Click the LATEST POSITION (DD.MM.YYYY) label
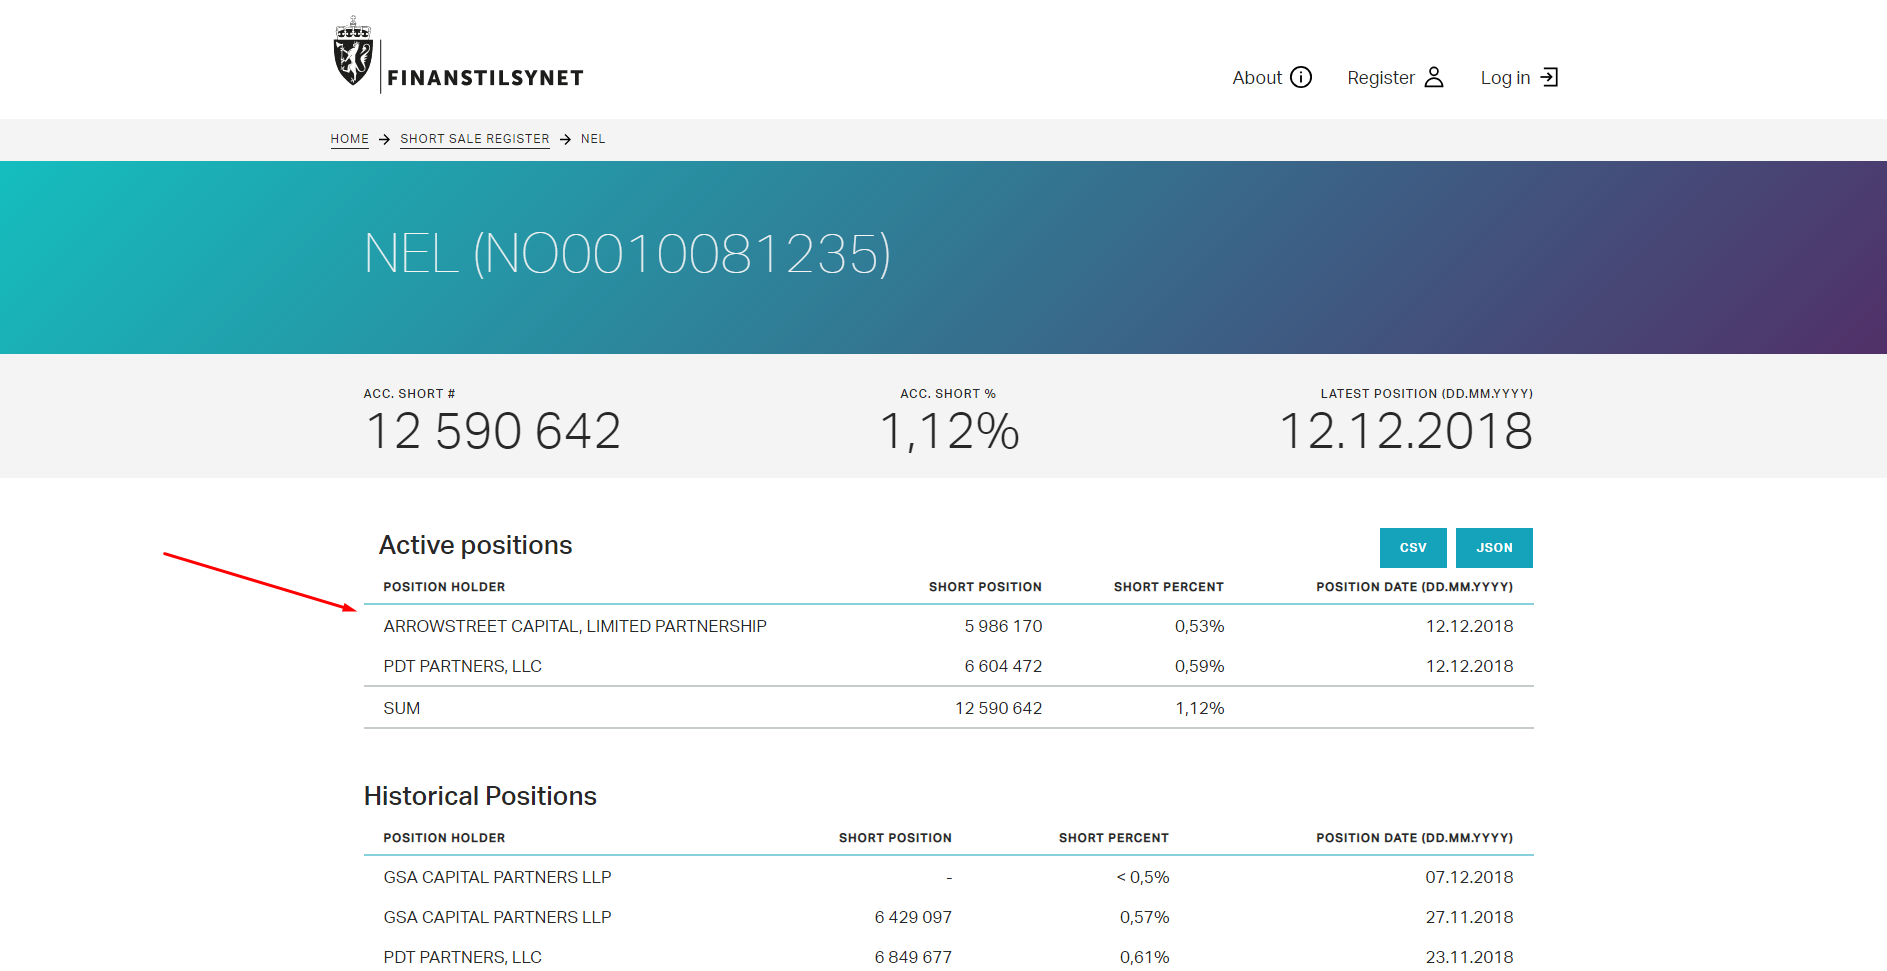The width and height of the screenshot is (1887, 971). 1426,394
